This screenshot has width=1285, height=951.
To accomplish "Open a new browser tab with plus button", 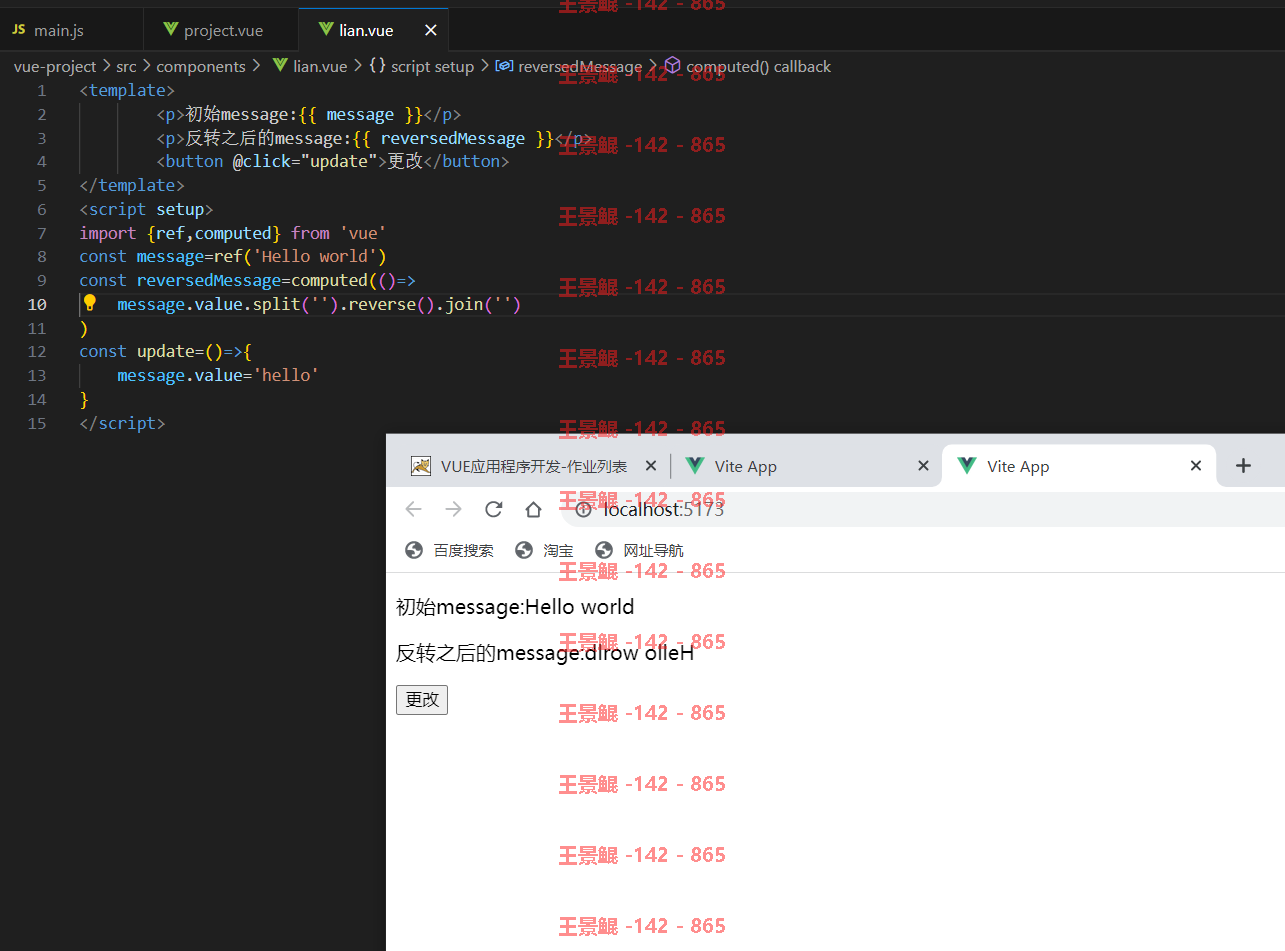I will coord(1243,466).
